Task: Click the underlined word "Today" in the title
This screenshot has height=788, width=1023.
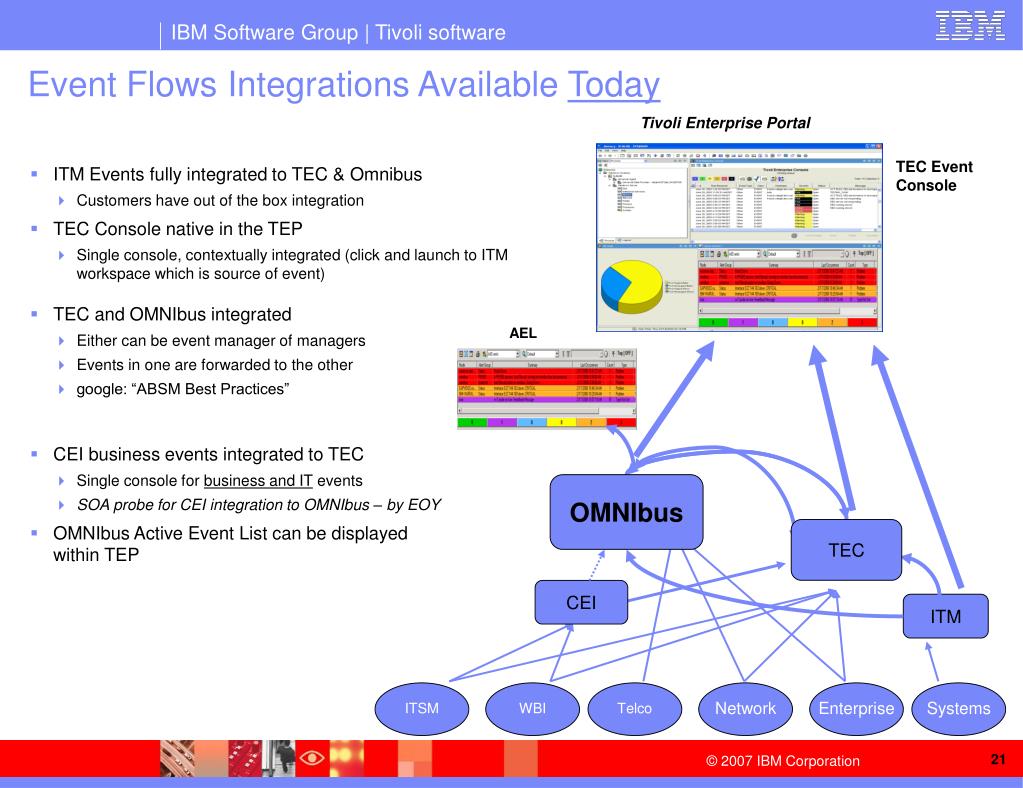Action: point(613,85)
